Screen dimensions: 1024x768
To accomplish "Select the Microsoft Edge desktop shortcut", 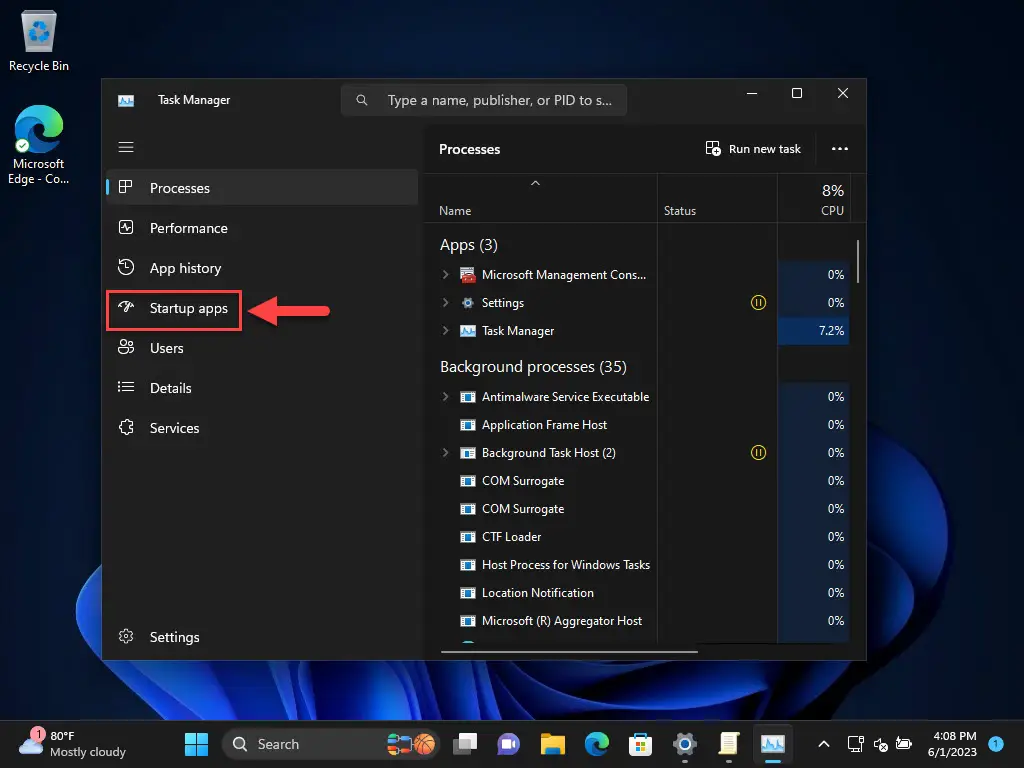I will pyautogui.click(x=39, y=145).
